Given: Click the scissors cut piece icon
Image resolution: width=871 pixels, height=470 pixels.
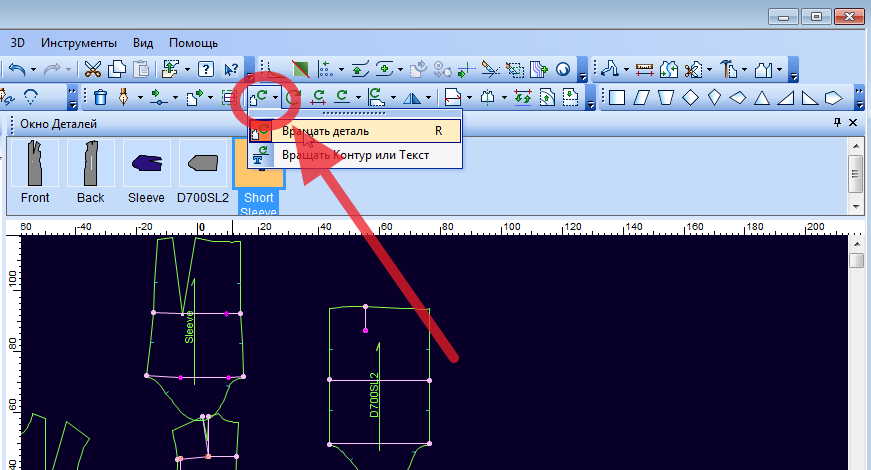Looking at the screenshot, I should [693, 69].
